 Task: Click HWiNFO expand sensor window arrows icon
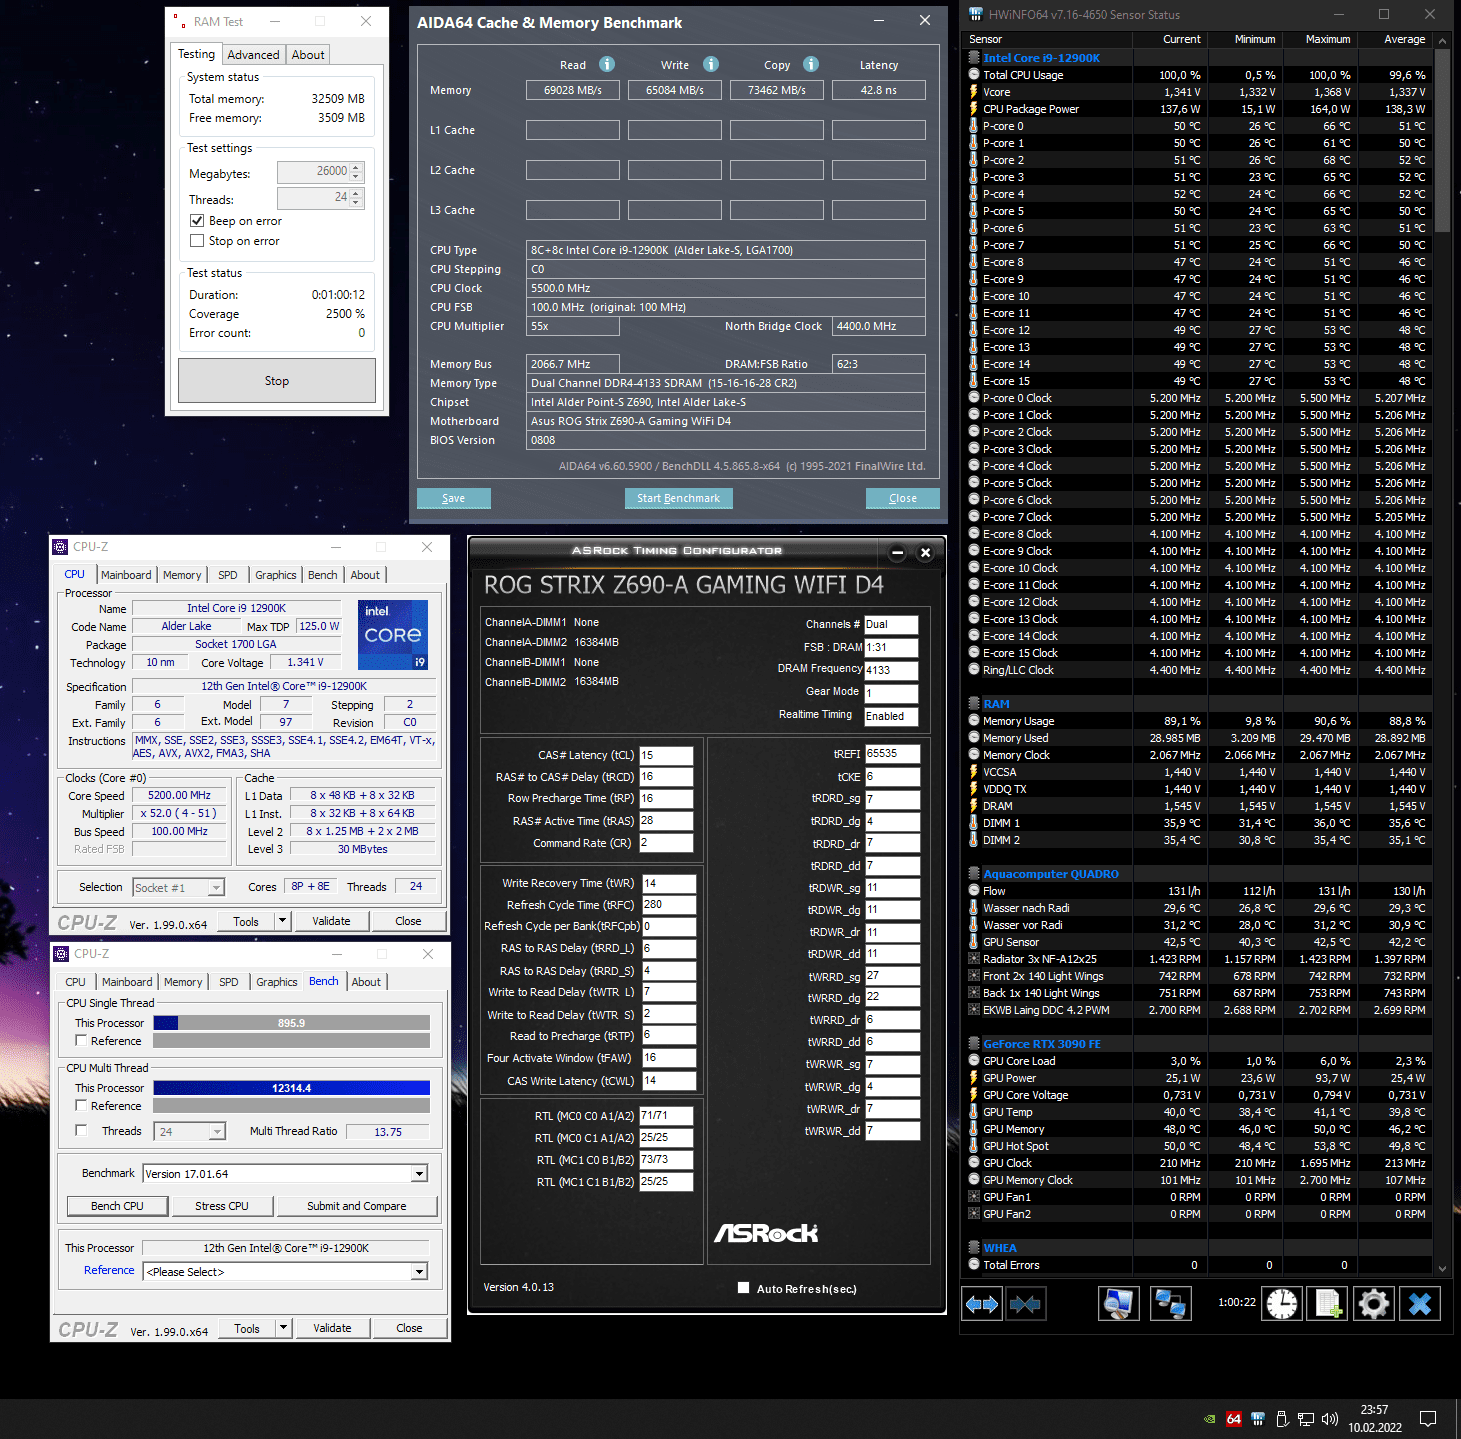pyautogui.click(x=981, y=1303)
